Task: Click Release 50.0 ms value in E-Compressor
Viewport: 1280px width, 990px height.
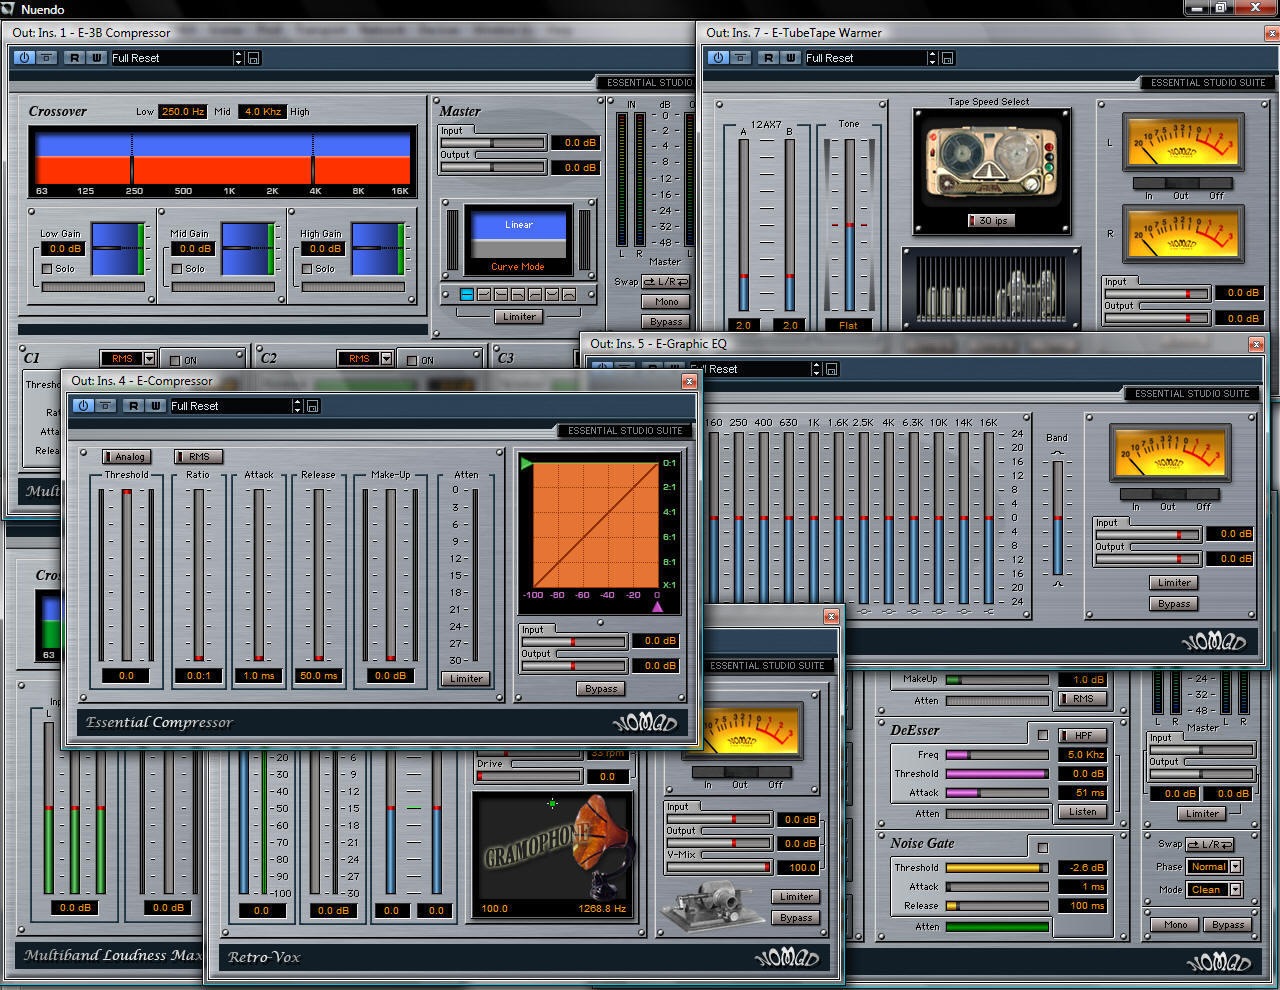Action: (318, 675)
